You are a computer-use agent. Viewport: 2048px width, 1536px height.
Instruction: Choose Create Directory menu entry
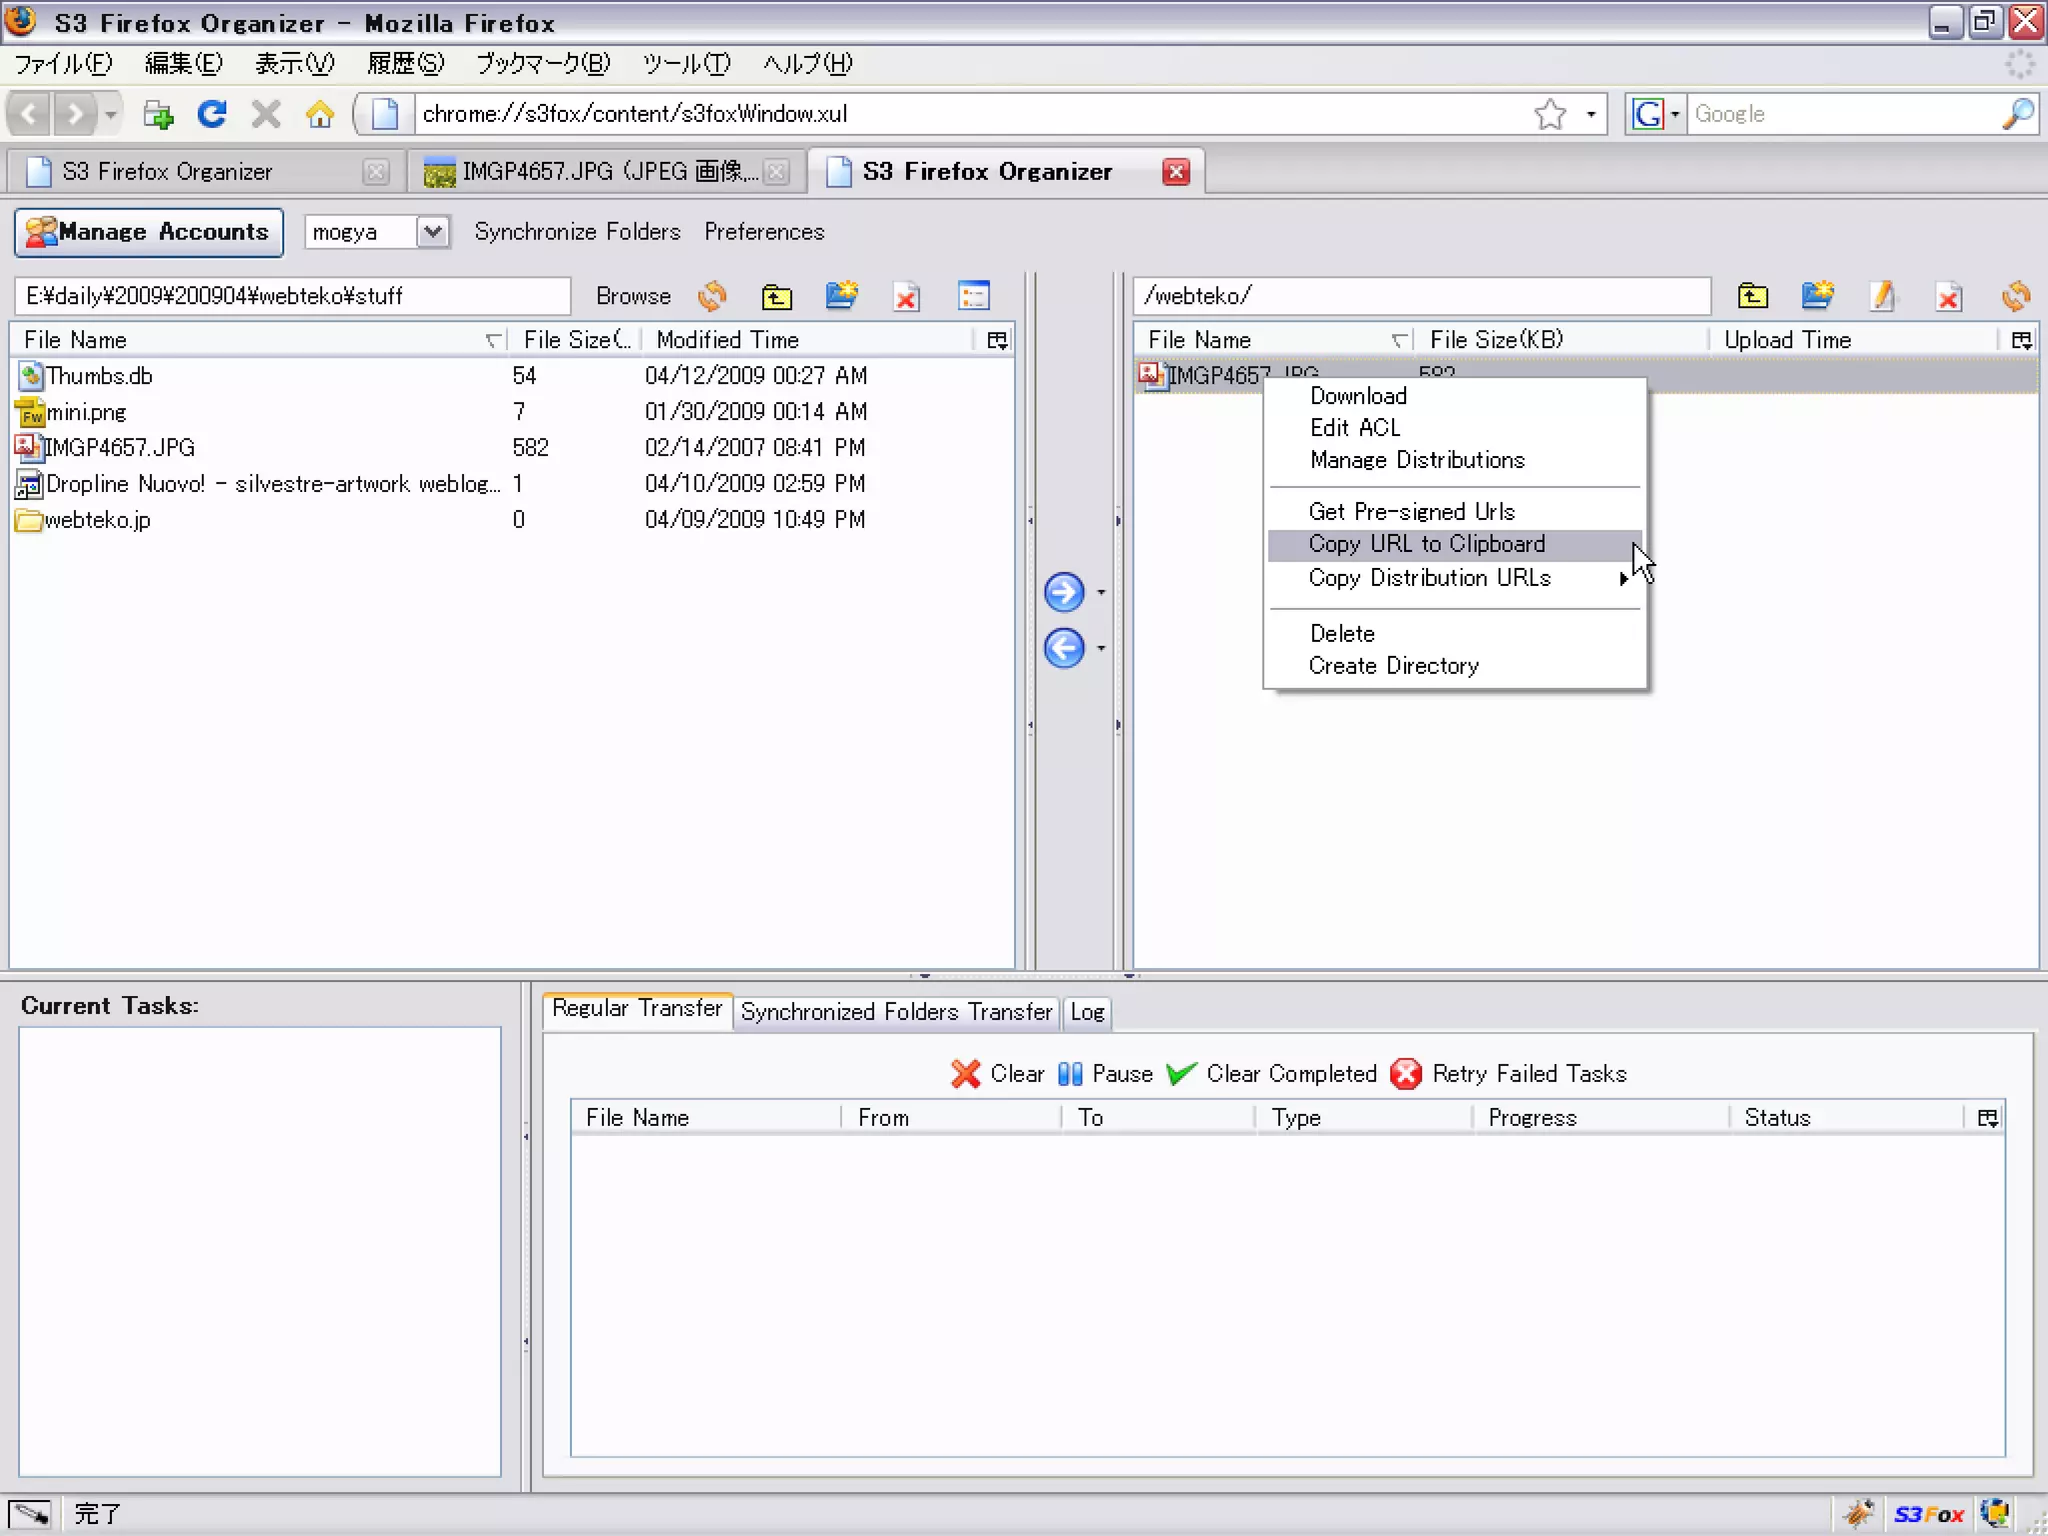click(x=1455, y=666)
